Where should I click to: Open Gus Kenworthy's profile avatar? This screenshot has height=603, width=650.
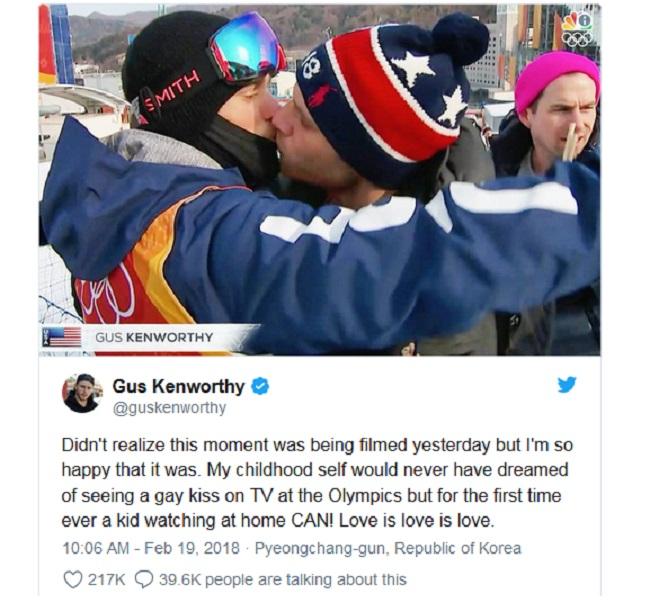82,392
